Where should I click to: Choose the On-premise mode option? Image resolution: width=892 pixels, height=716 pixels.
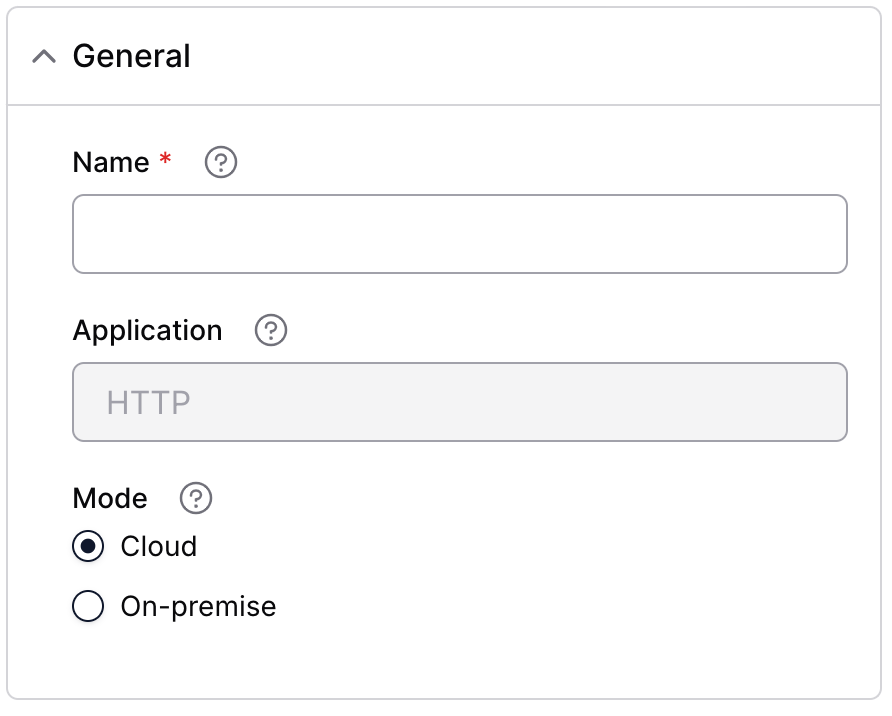tap(88, 606)
